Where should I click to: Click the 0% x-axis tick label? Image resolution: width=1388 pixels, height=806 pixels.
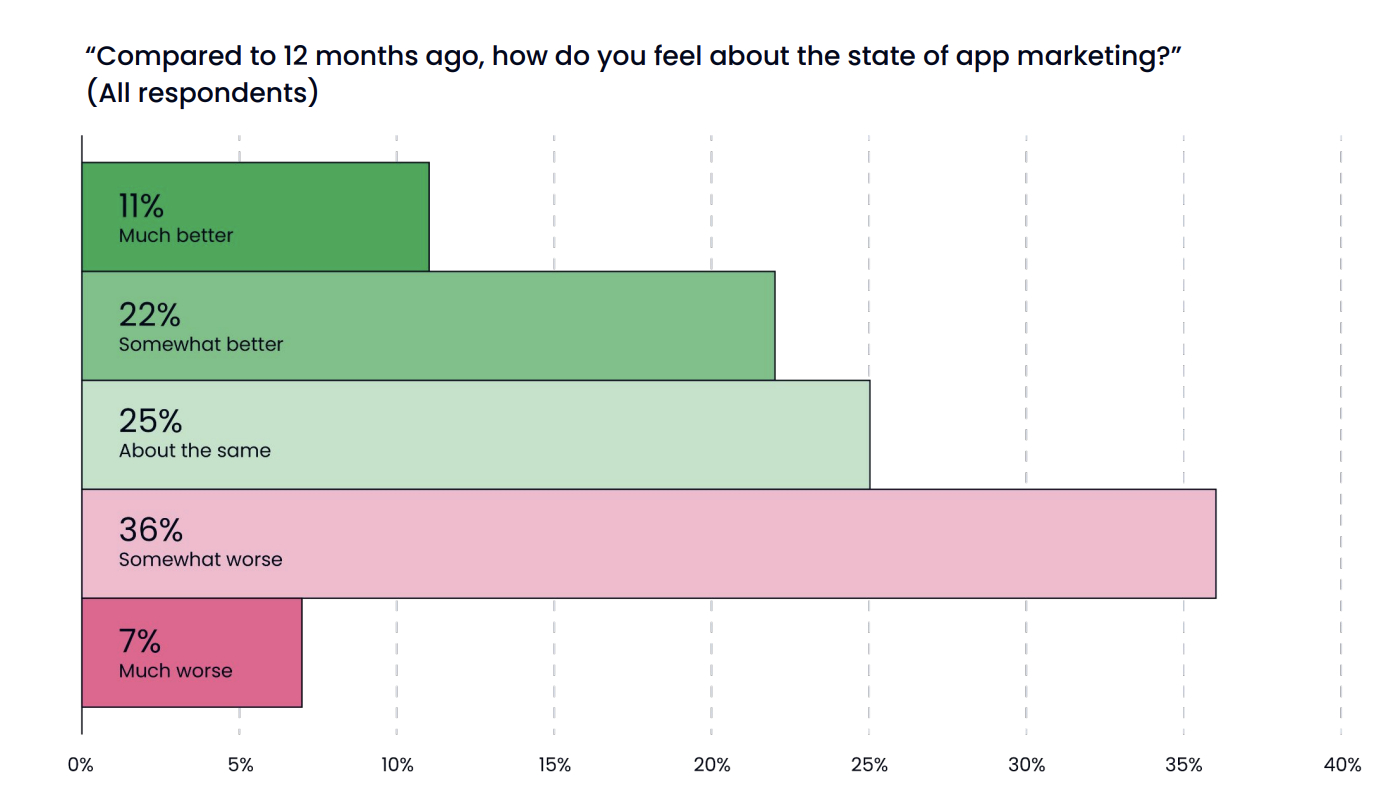(81, 766)
